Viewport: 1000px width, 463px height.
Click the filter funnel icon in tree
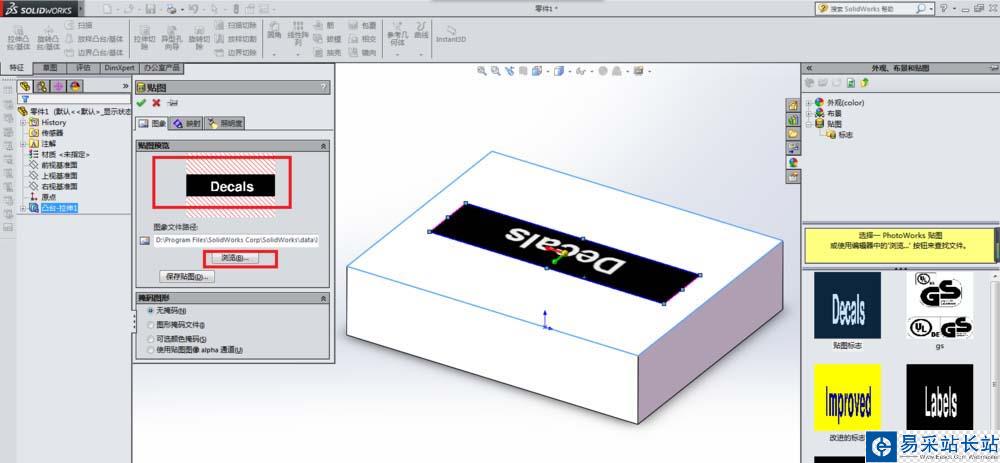(25, 99)
